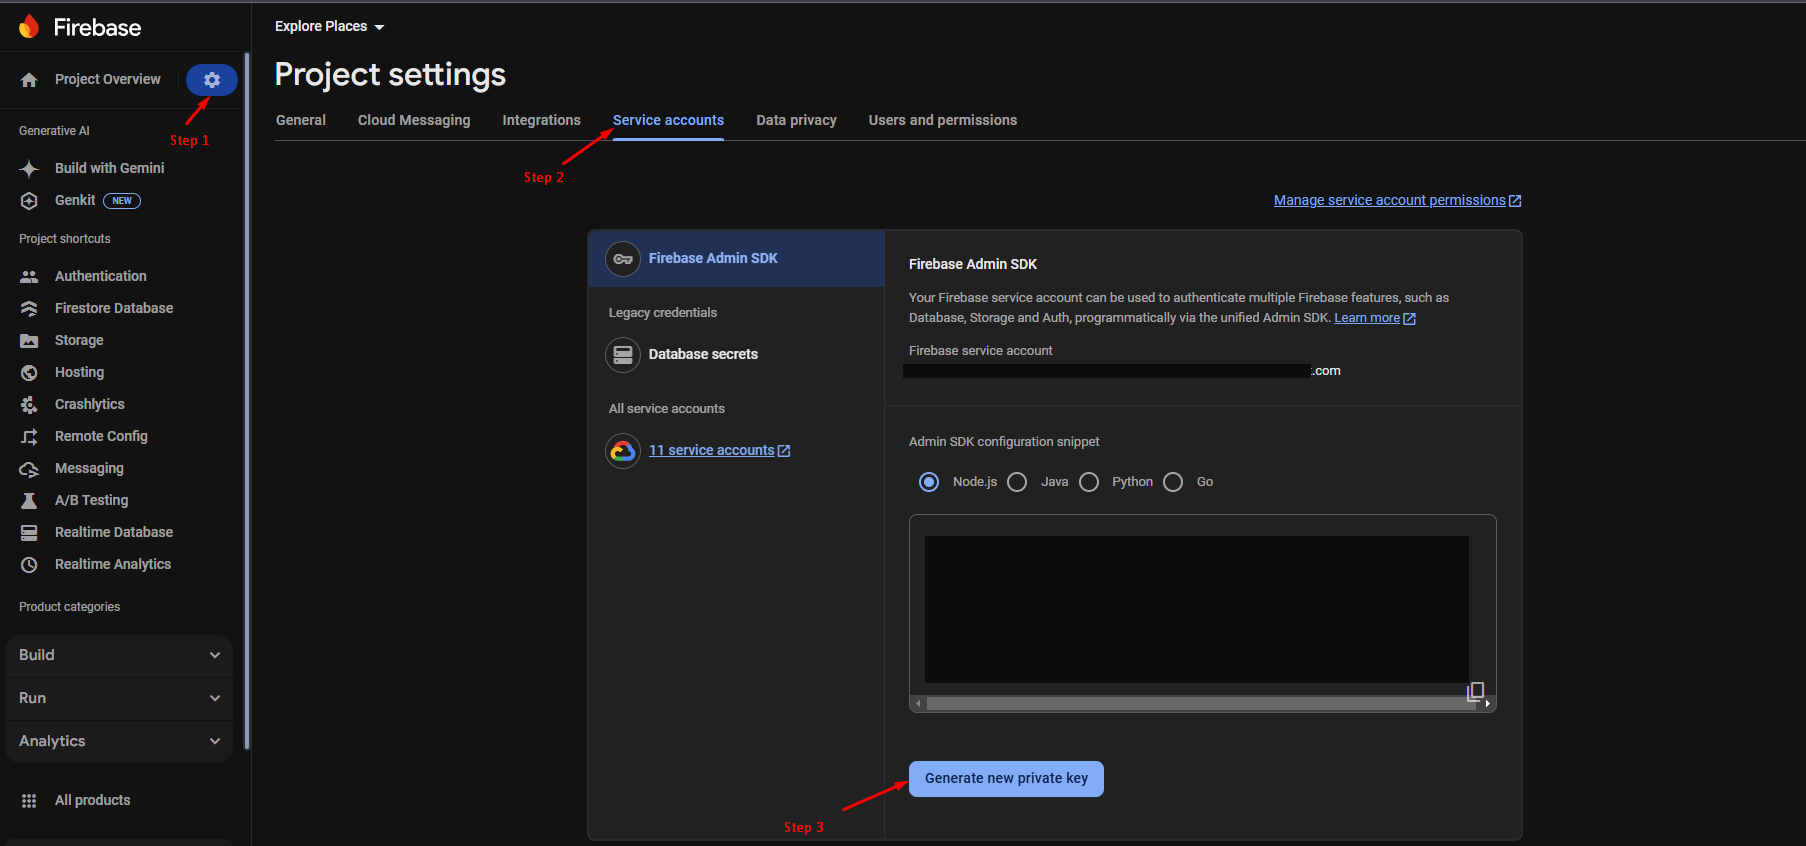This screenshot has height=846, width=1806.
Task: Click the Build with Gemini sparkle icon
Action: click(29, 168)
